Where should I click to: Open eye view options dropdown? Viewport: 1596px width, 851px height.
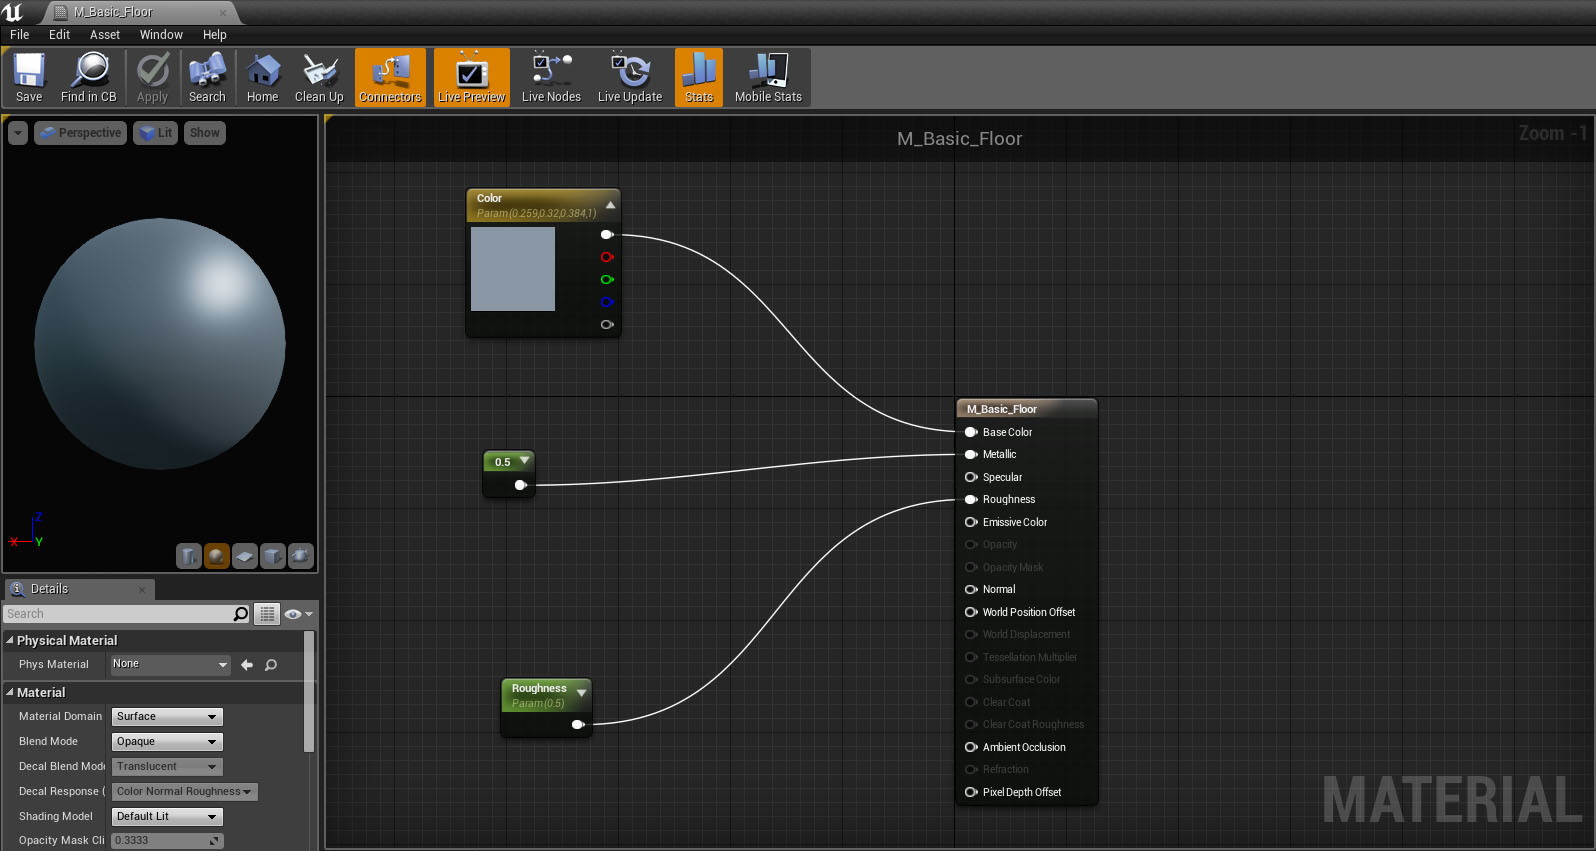pyautogui.click(x=299, y=614)
